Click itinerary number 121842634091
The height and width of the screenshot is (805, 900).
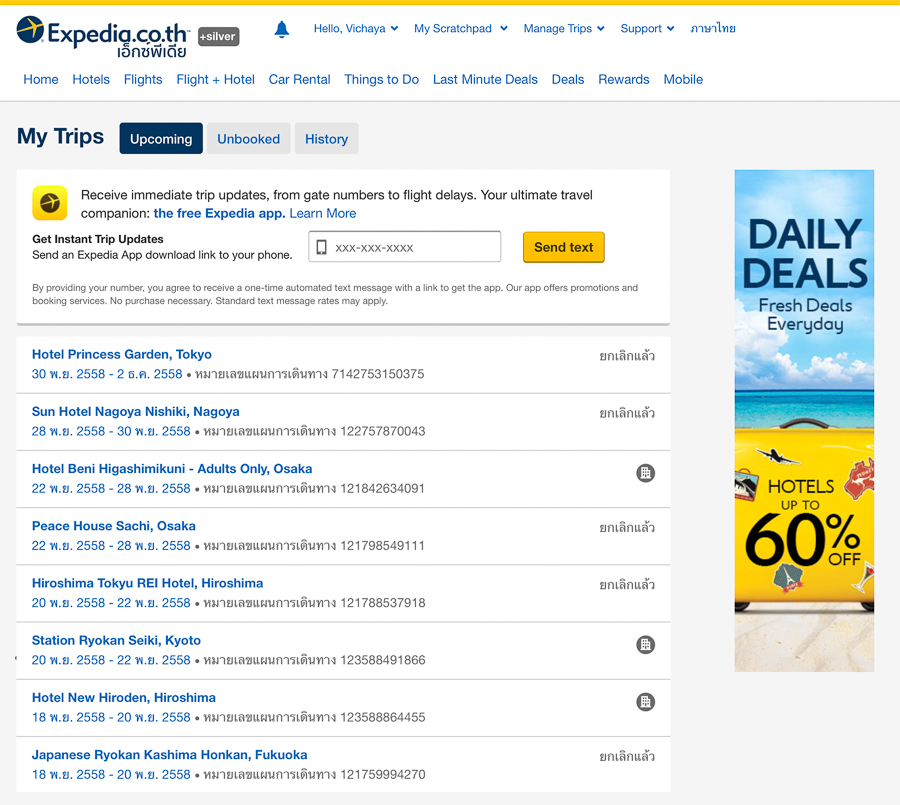383,489
